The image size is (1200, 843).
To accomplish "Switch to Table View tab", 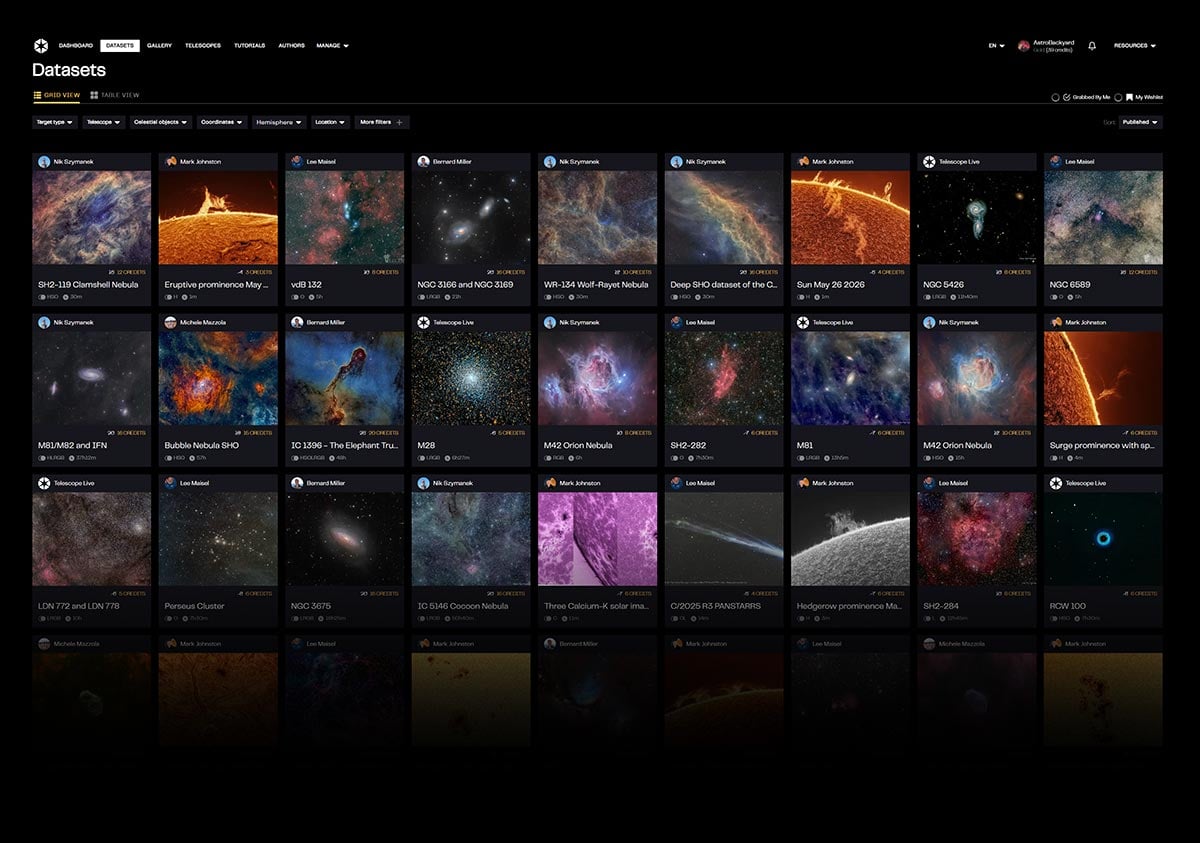I will [x=114, y=95].
